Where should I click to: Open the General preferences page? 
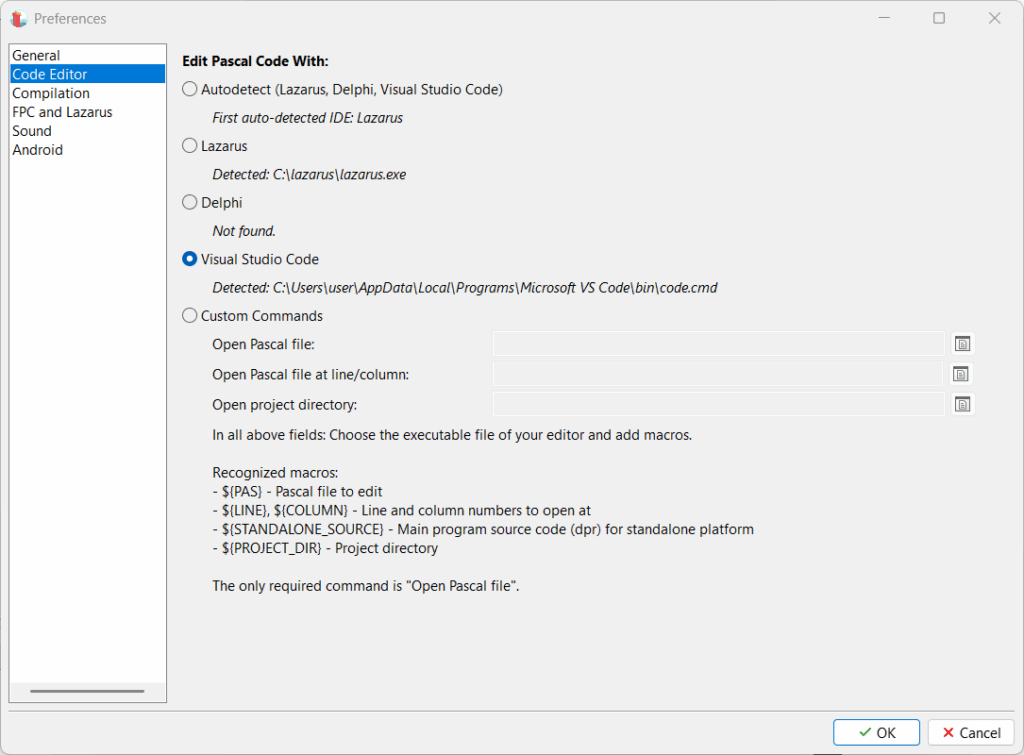pyautogui.click(x=87, y=56)
